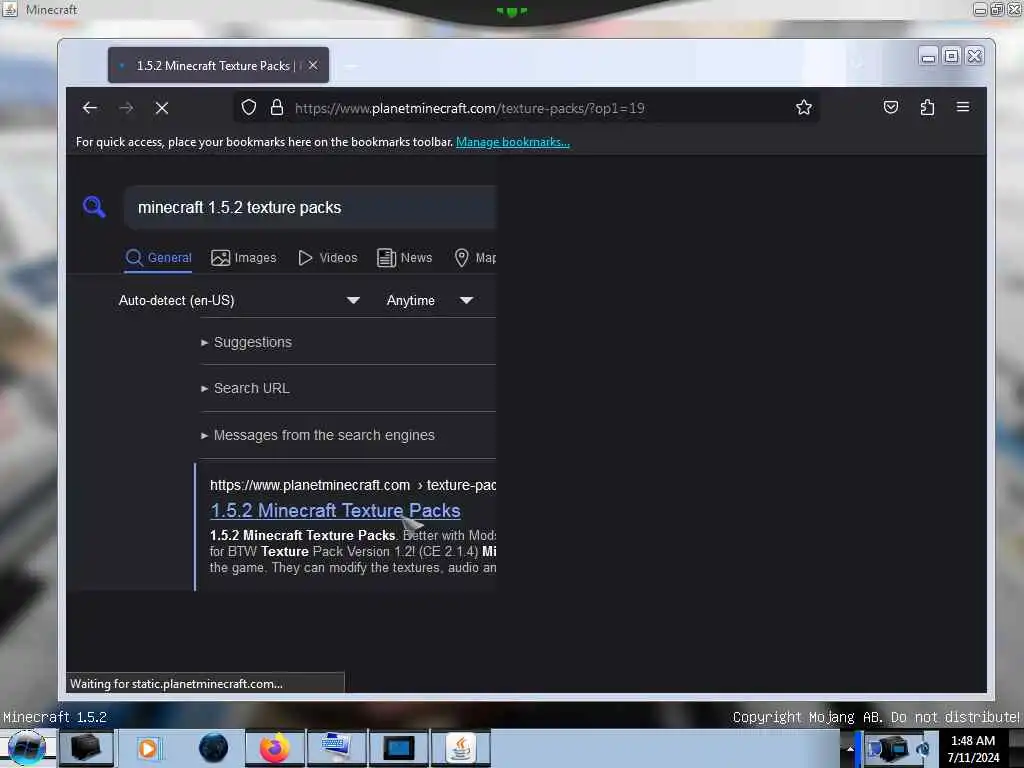Click the greyed forward arrow button
Screen dimensions: 1024x768
pyautogui.click(x=126, y=108)
